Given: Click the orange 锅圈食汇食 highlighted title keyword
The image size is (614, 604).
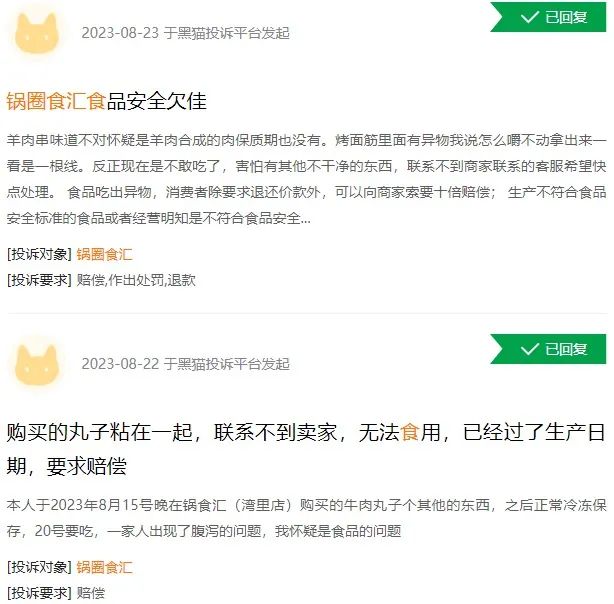Looking at the screenshot, I should [56, 101].
